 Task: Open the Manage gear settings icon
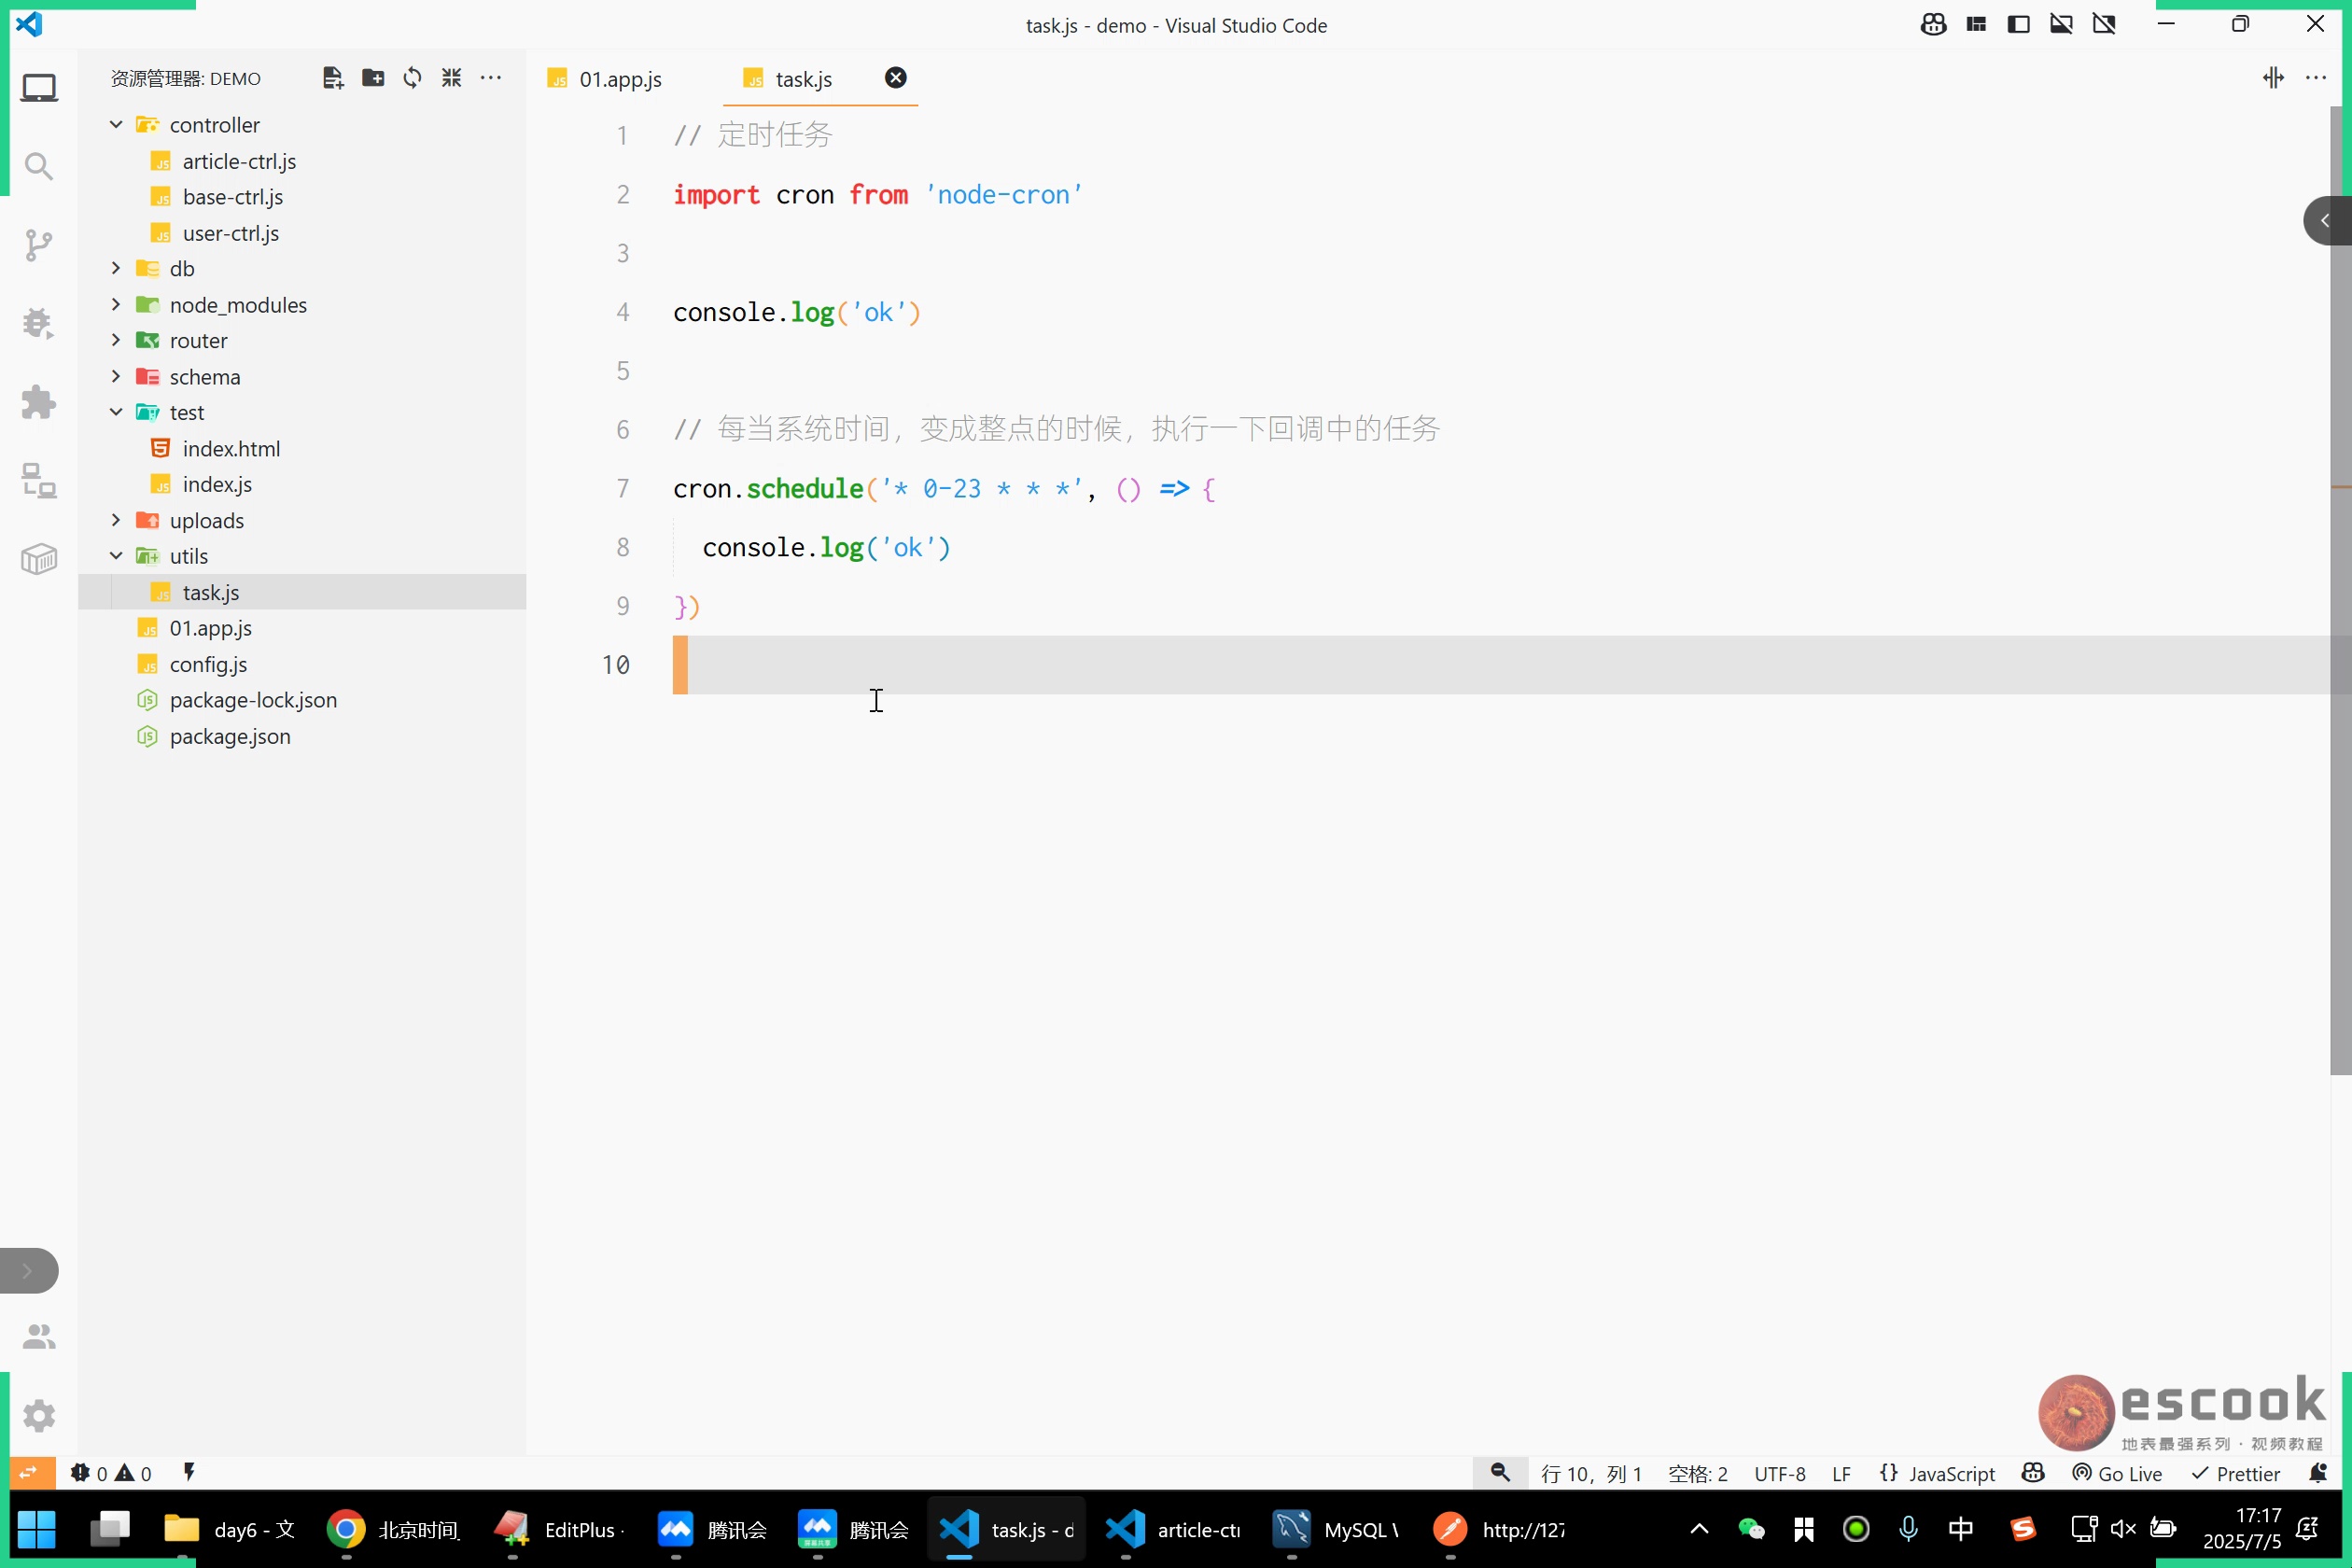click(x=39, y=1415)
